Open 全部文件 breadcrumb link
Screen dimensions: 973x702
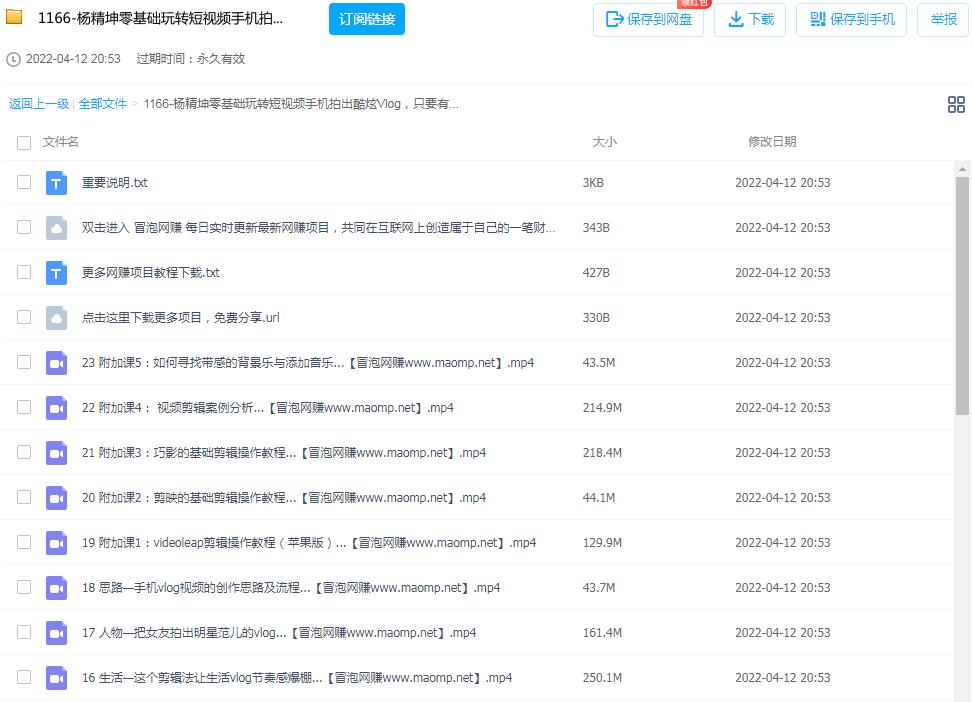click(103, 104)
